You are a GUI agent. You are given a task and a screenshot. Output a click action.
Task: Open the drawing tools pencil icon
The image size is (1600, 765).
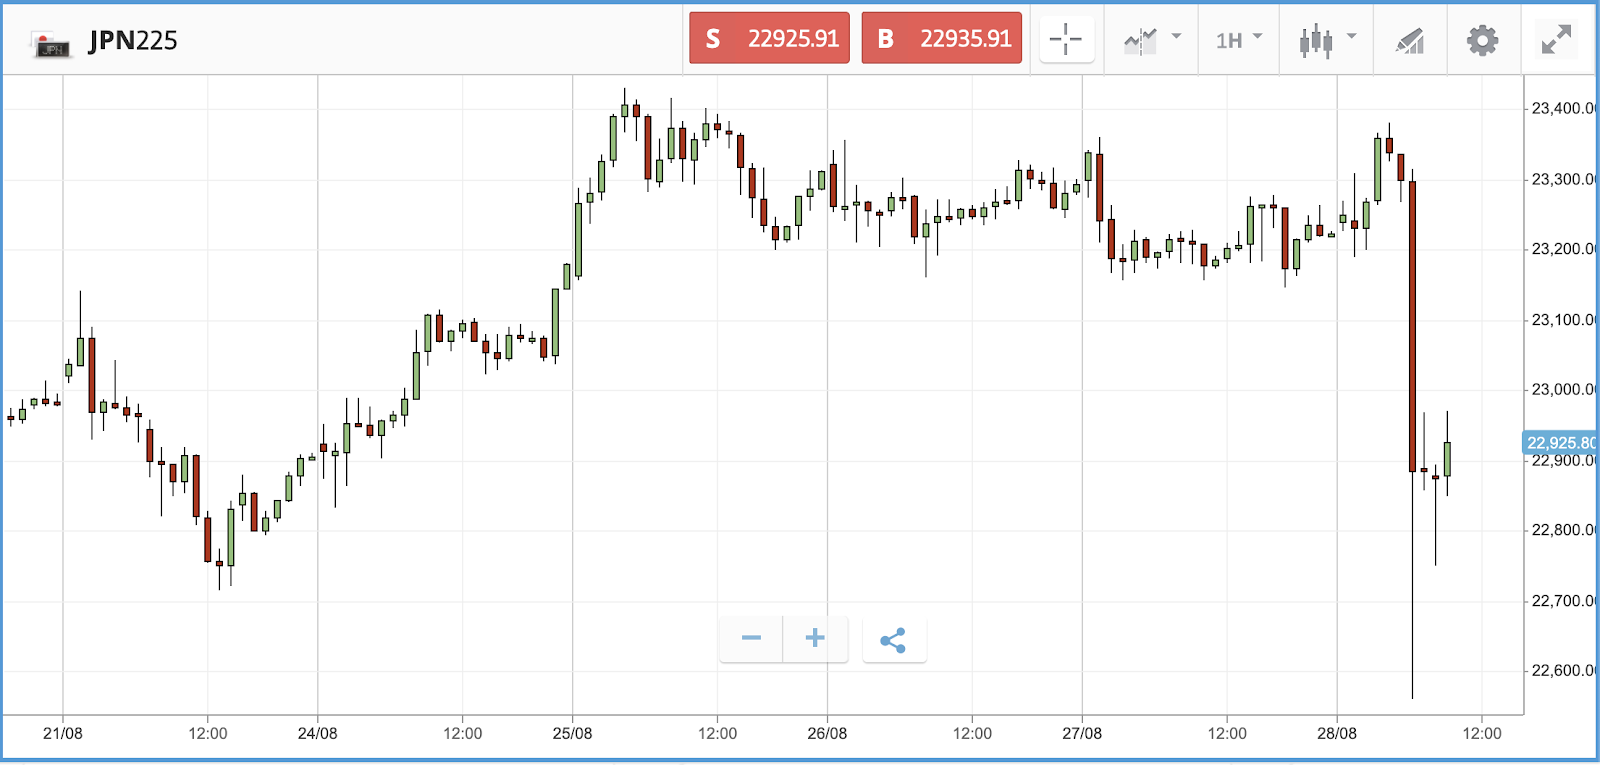[1410, 41]
